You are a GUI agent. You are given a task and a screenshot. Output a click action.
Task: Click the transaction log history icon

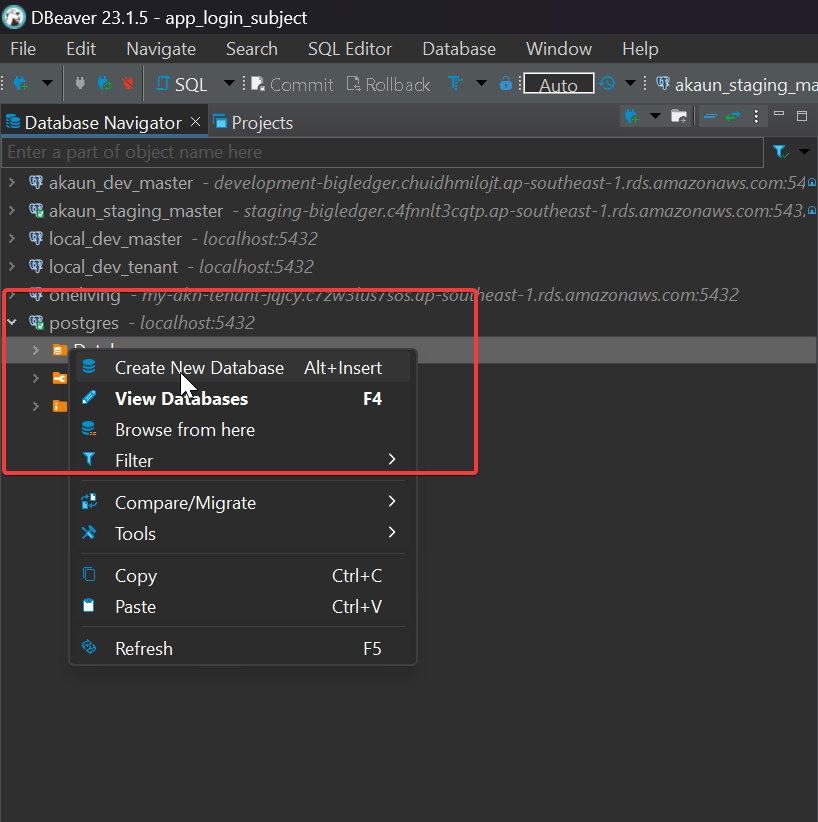[607, 83]
